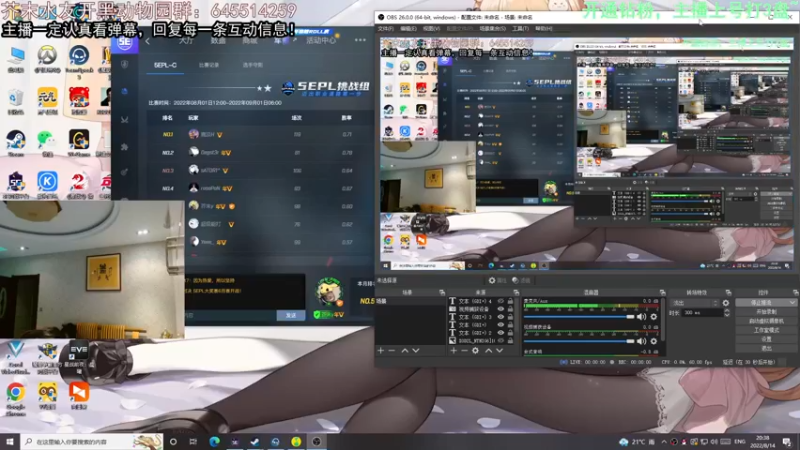This screenshot has height=450, width=800.
Task: Adjust the transition 时长 duration stepper
Action: (727, 313)
